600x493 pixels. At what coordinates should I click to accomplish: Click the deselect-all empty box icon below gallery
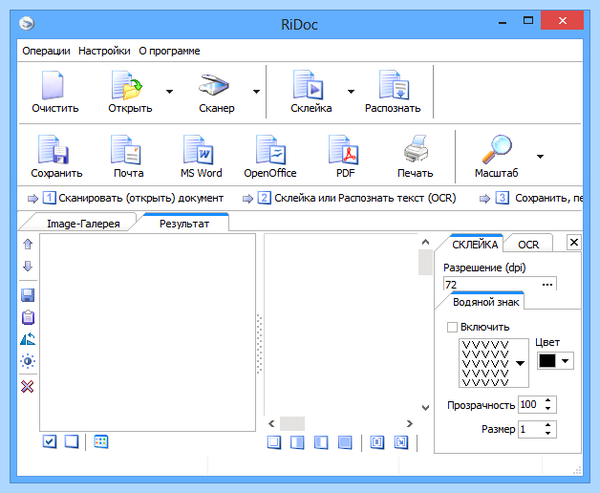coord(72,442)
